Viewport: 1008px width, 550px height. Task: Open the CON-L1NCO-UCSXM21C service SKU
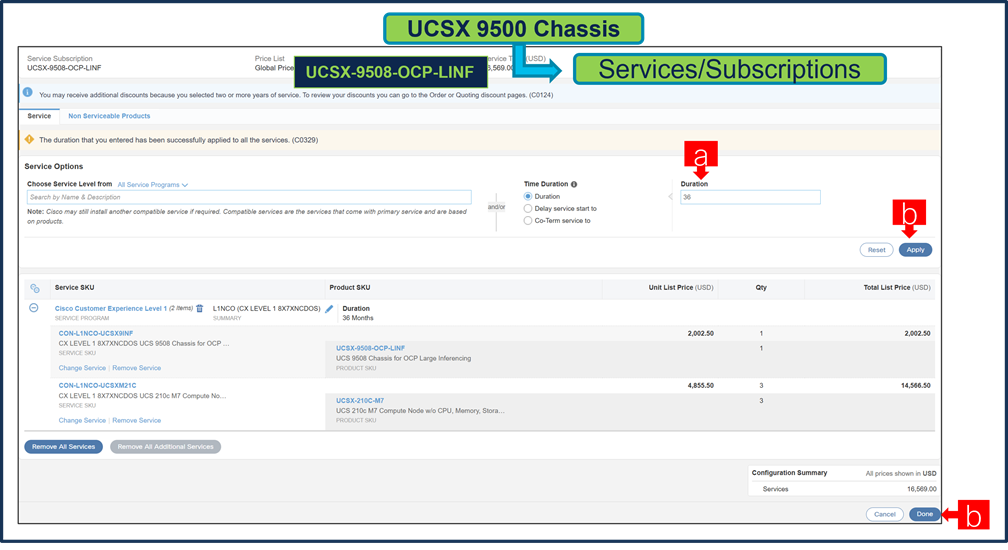(97, 386)
